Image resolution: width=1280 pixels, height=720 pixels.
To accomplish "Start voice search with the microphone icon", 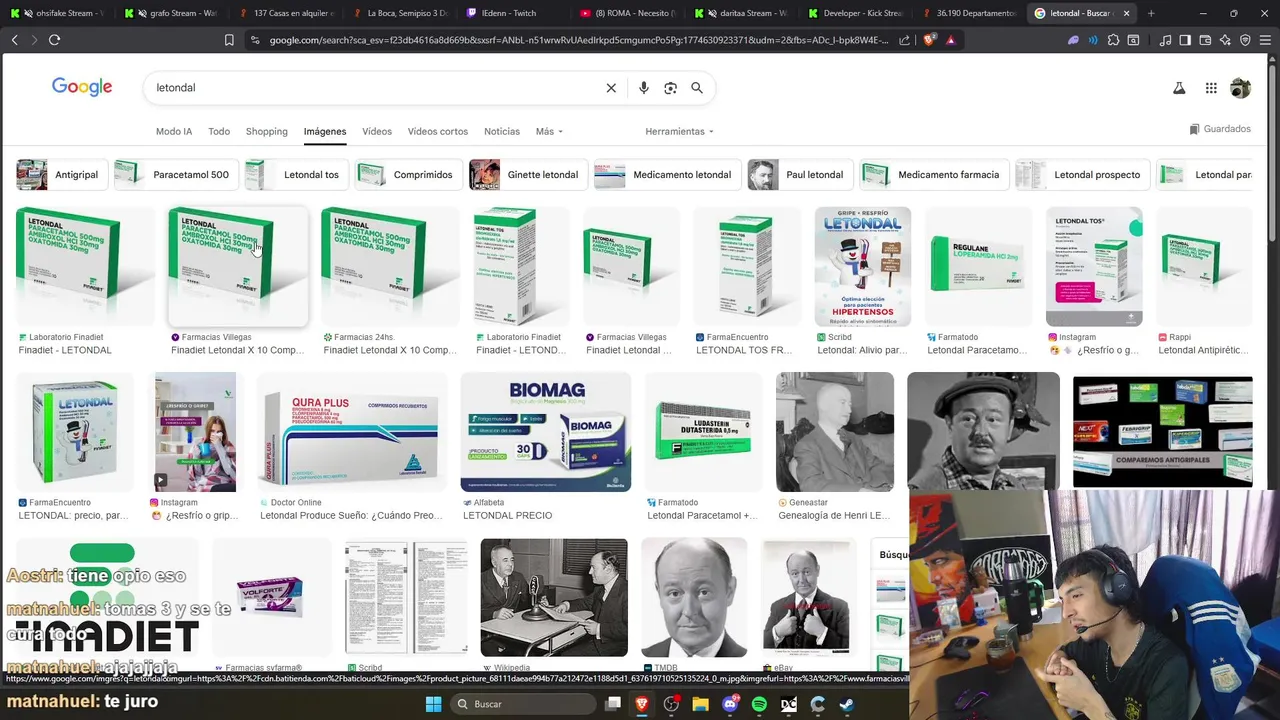I will [x=644, y=88].
